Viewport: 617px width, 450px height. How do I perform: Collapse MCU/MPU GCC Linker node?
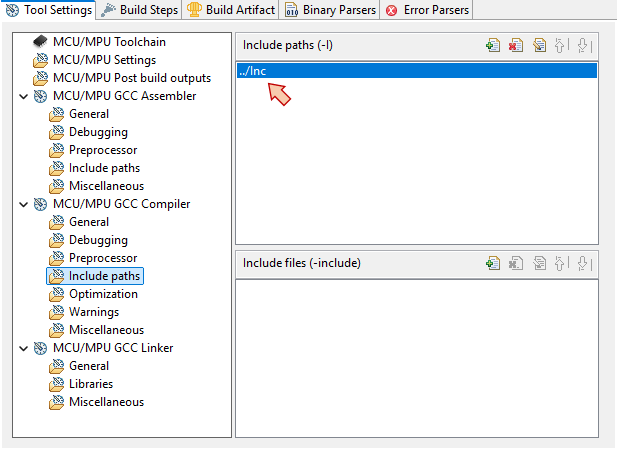coord(23,348)
